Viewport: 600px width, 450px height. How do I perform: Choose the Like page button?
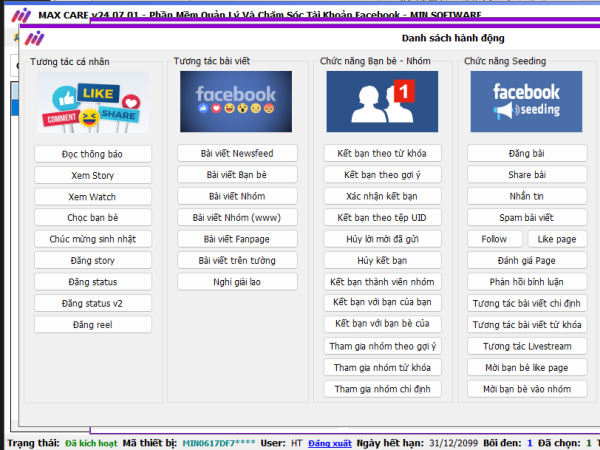tap(557, 239)
